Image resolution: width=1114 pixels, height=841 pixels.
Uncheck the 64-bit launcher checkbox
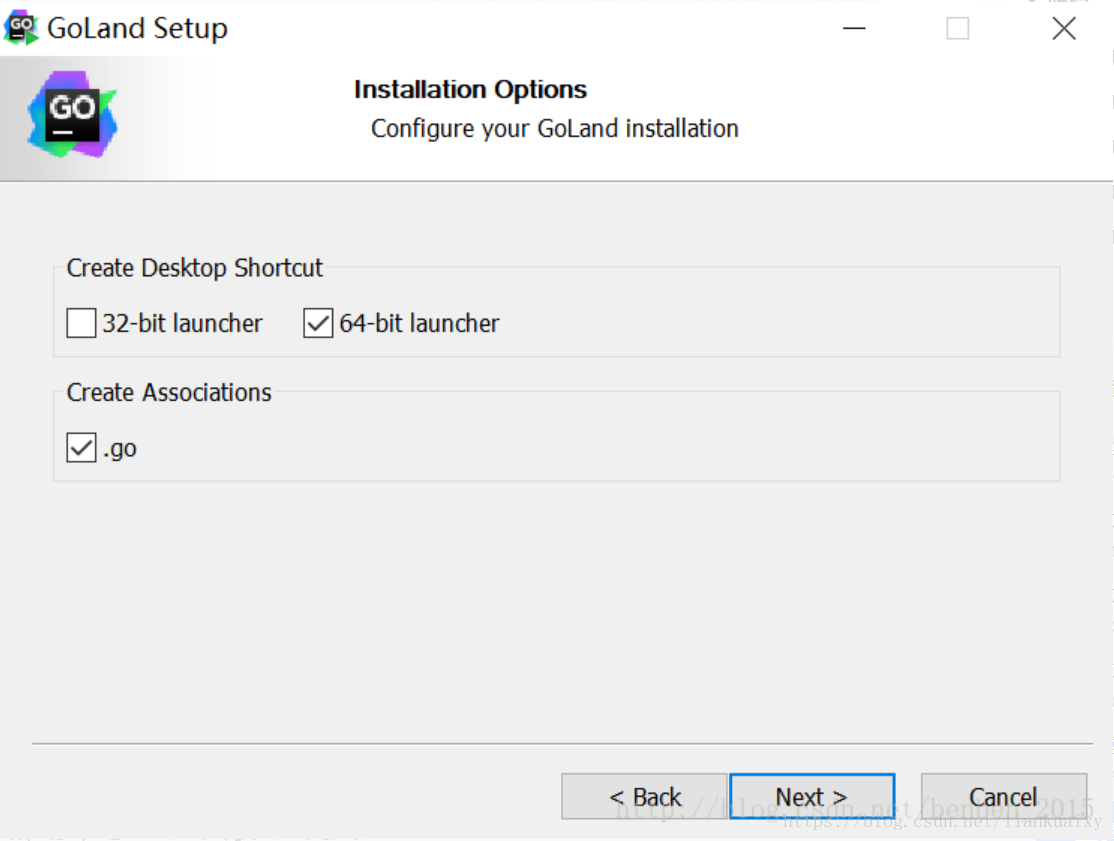[x=318, y=324]
